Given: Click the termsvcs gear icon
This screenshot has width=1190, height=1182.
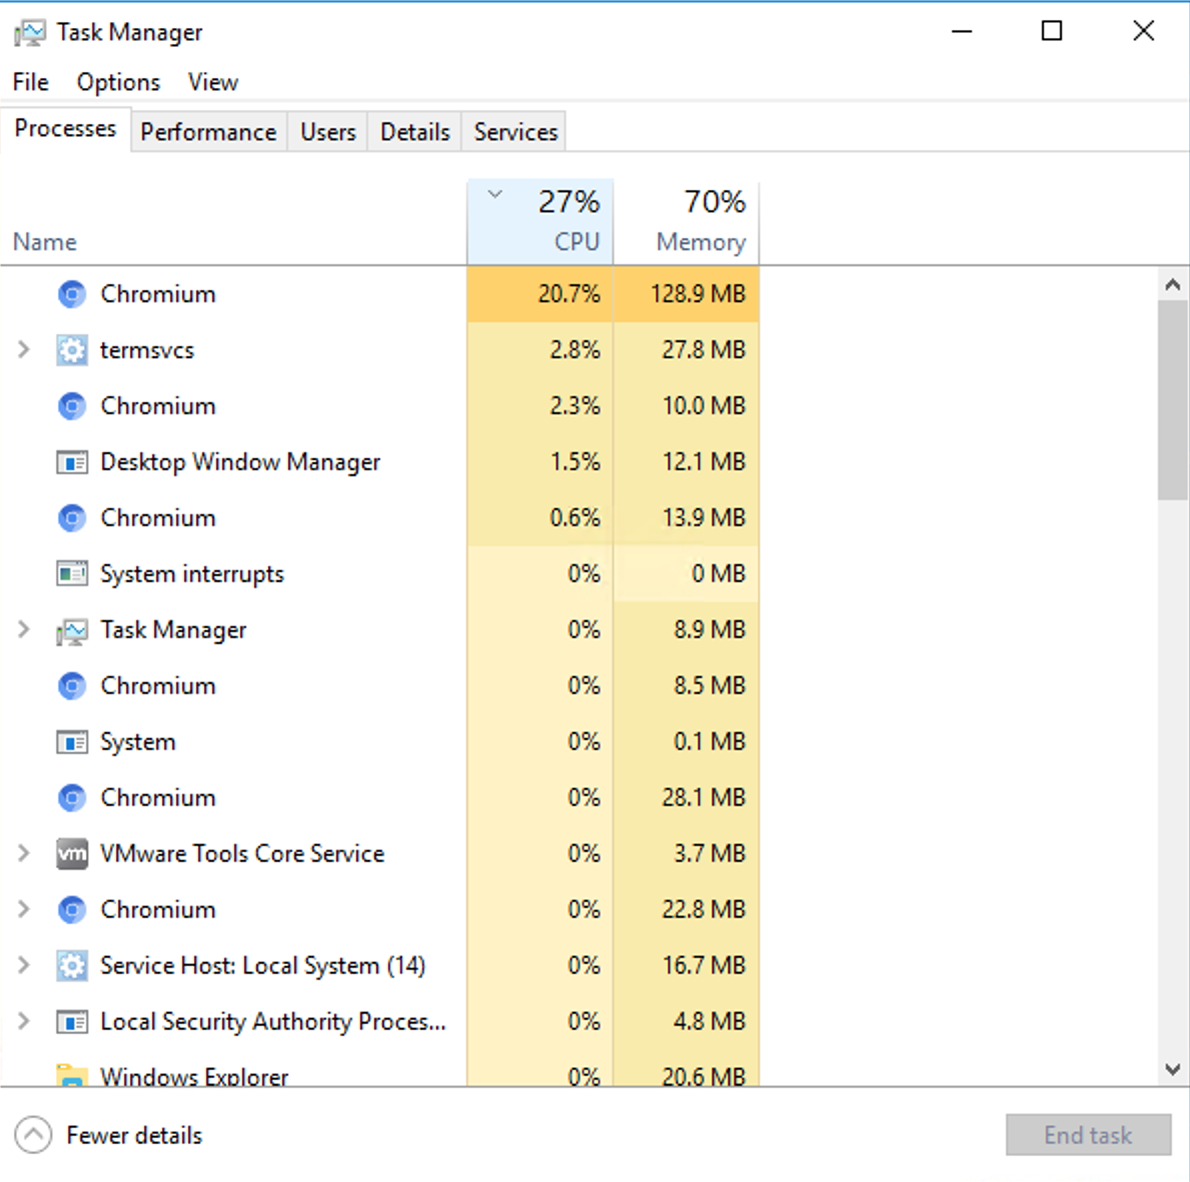Looking at the screenshot, I should (72, 350).
